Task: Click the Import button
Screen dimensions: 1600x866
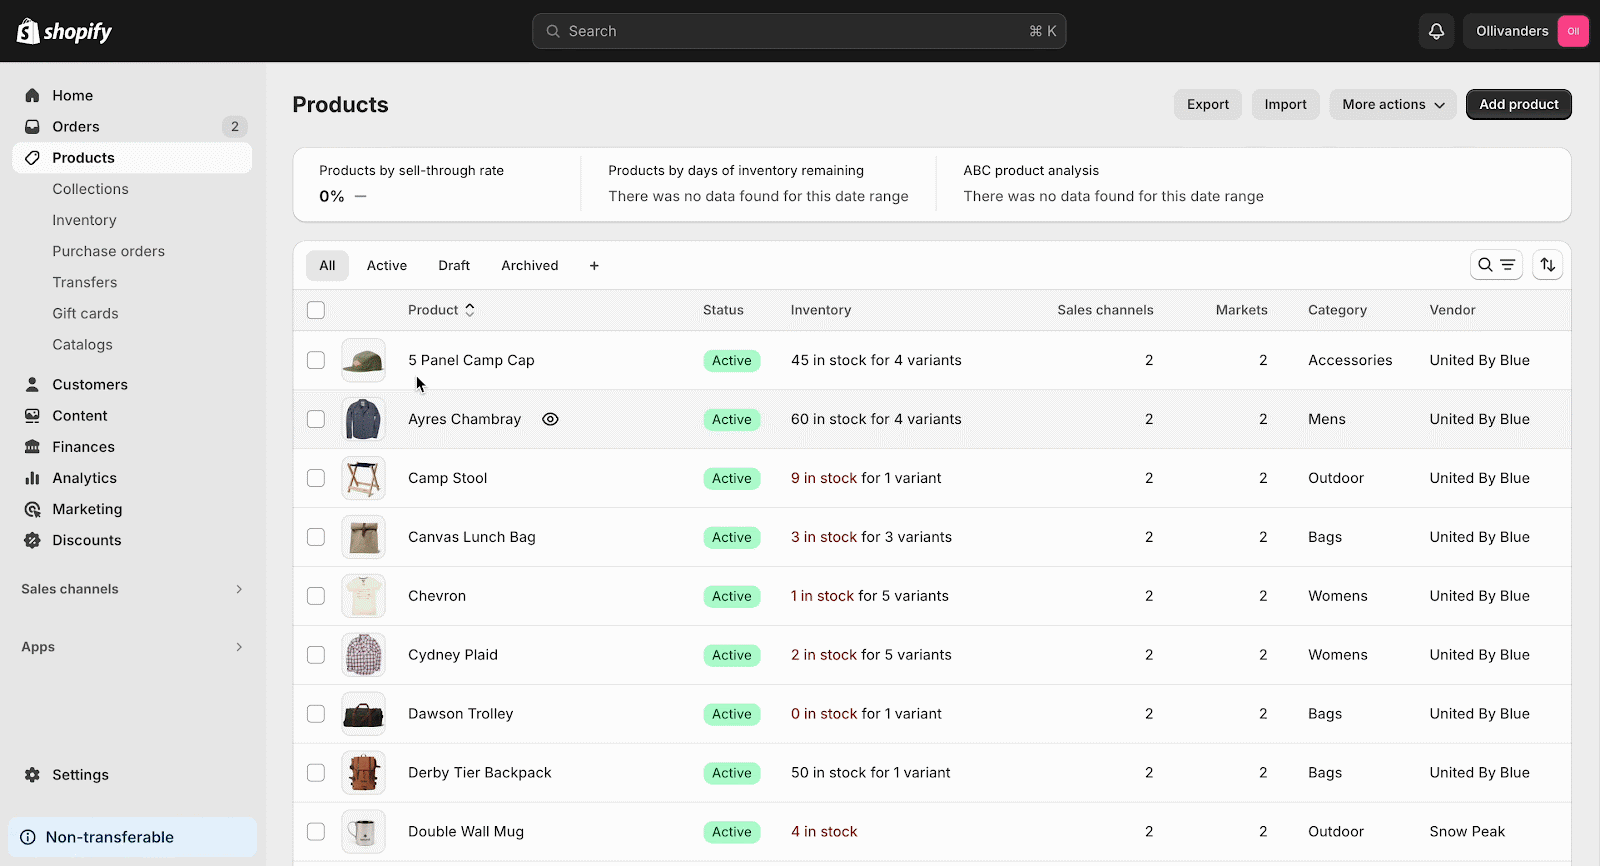Action: coord(1285,104)
